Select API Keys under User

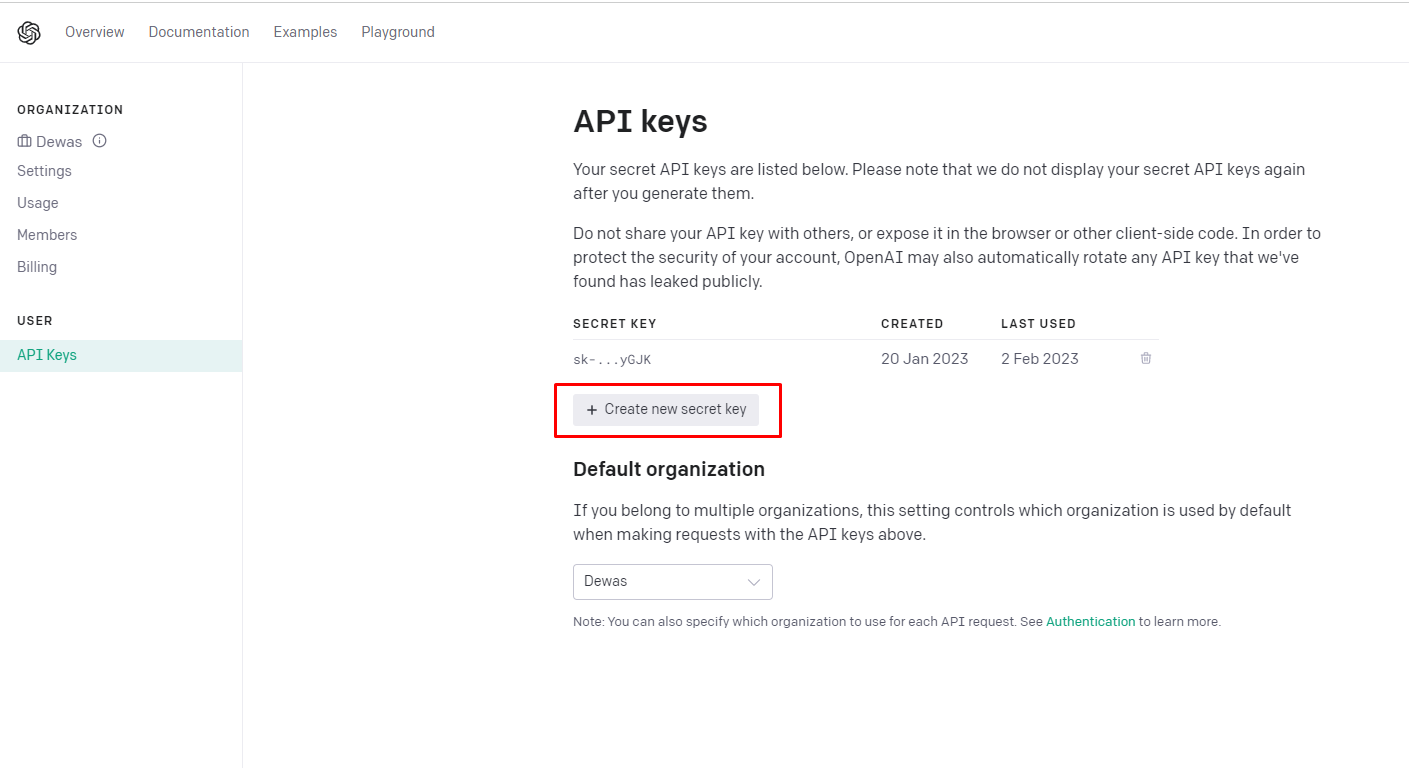click(x=121, y=355)
